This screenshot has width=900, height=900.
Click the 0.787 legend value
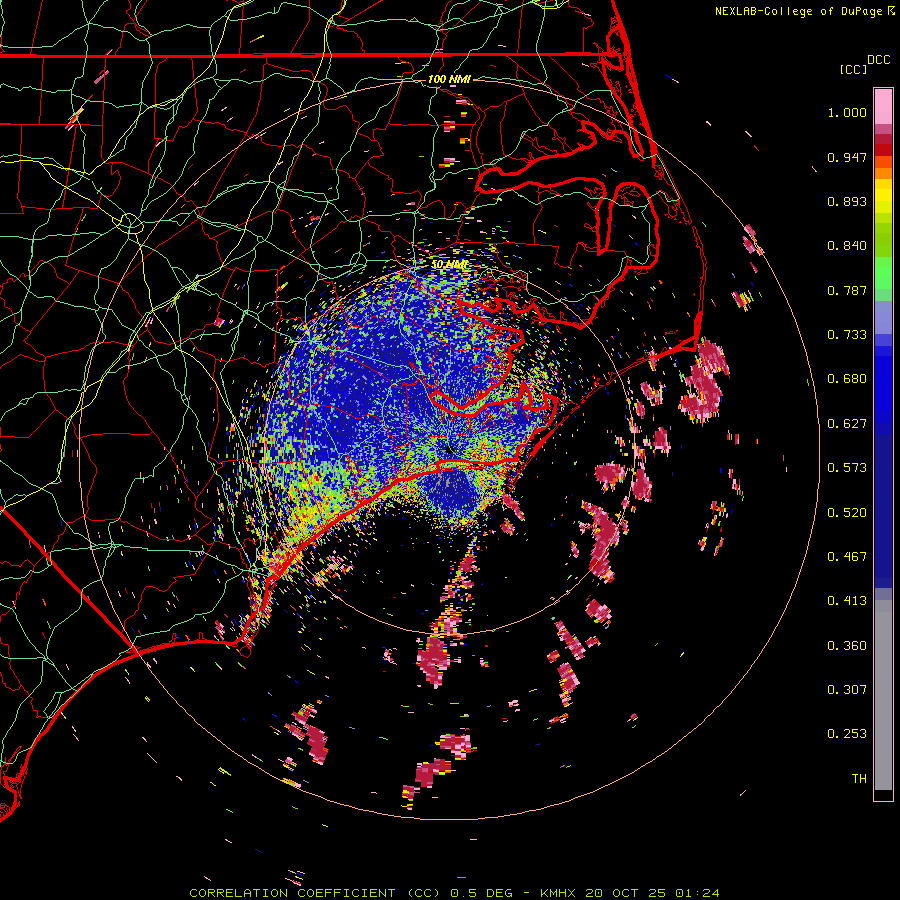[847, 290]
